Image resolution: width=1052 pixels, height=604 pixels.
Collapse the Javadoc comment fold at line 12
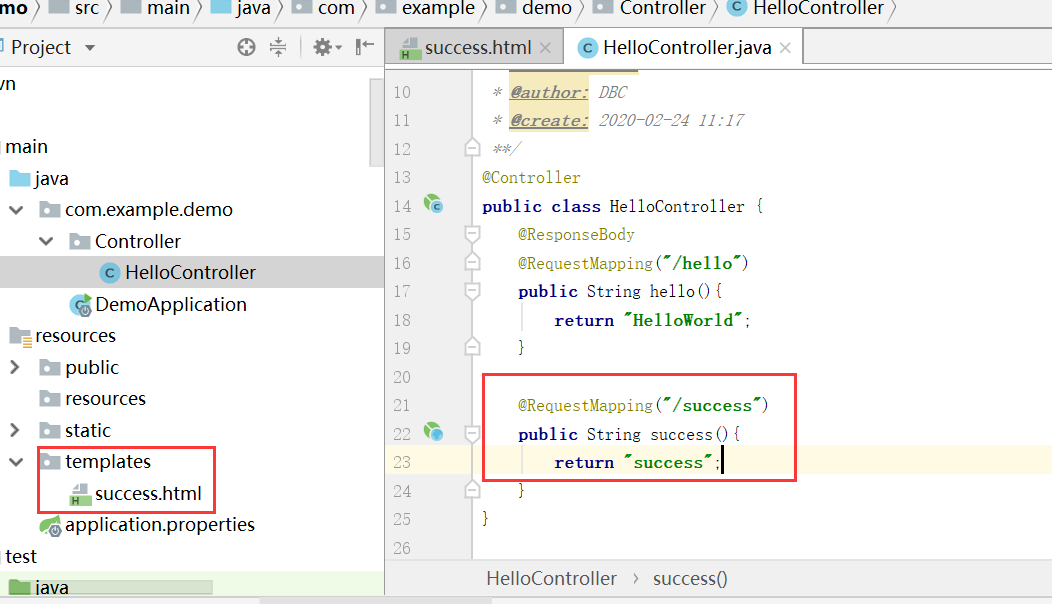(x=472, y=148)
